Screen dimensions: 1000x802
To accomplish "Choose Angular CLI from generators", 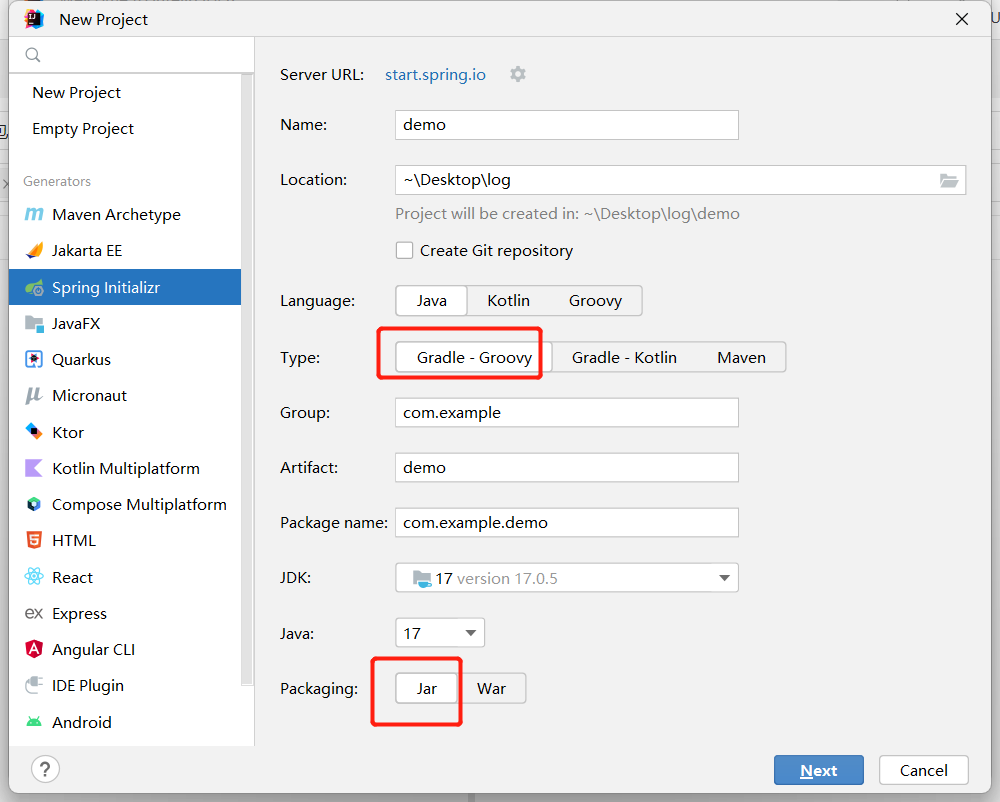I will point(93,650).
